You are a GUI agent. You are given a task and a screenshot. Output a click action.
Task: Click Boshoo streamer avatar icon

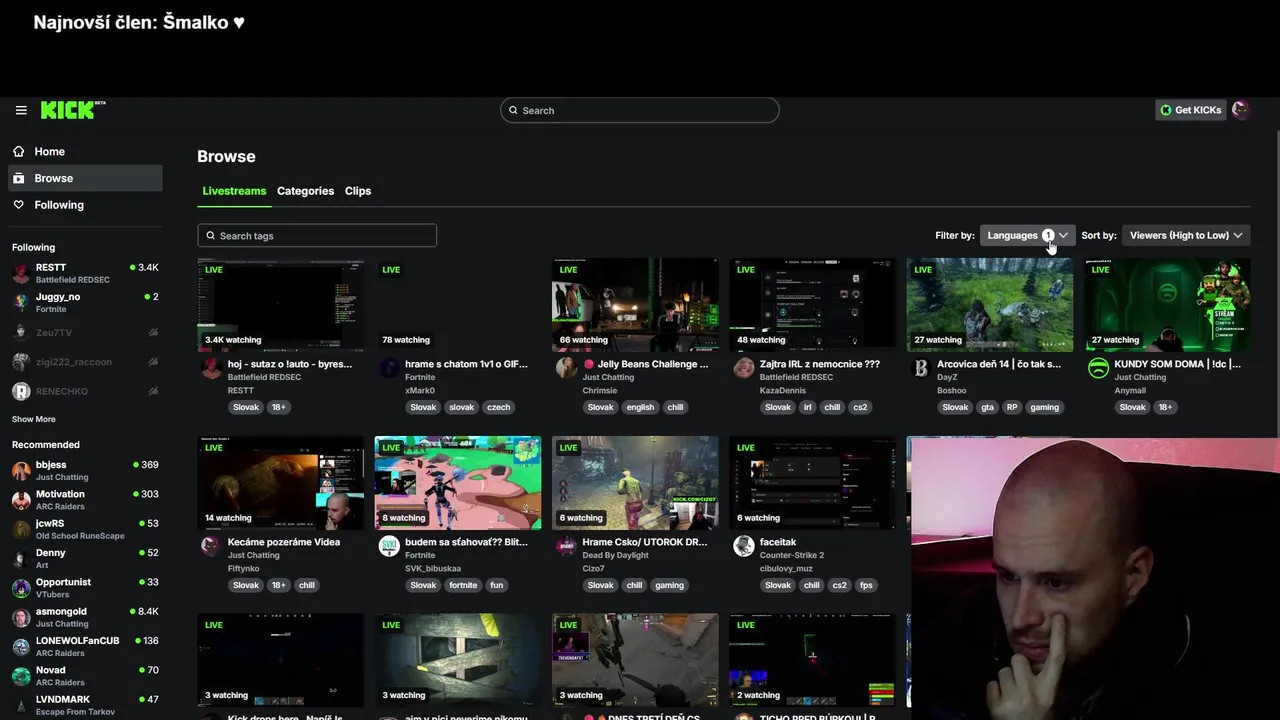[921, 368]
